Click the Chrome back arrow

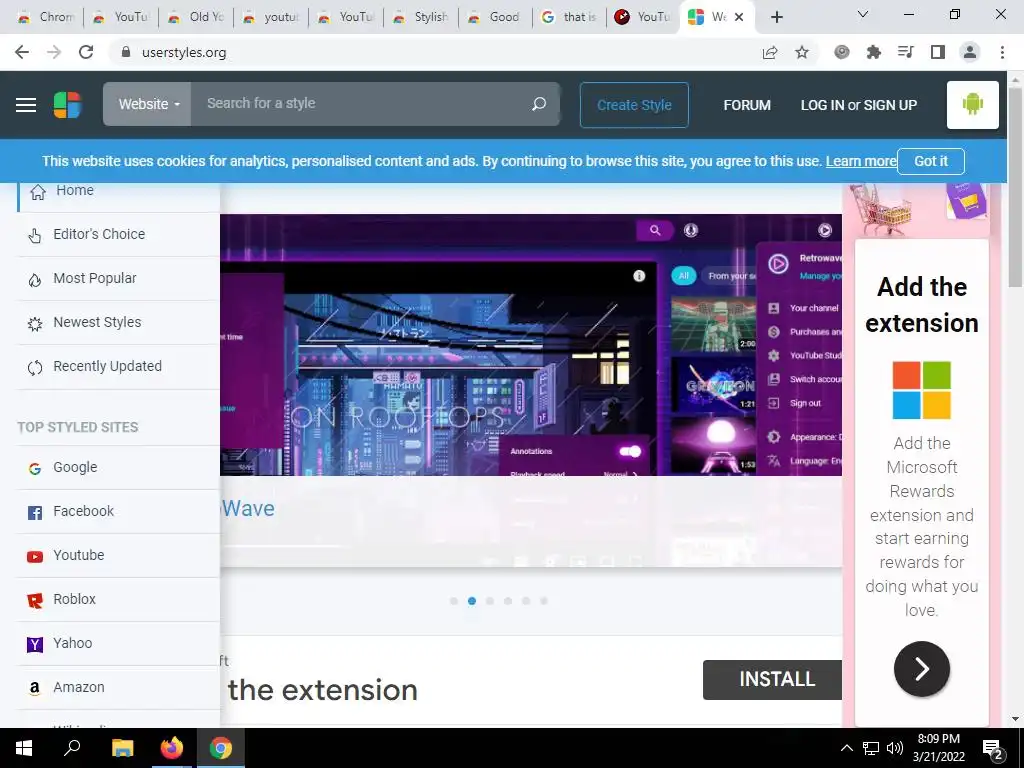click(22, 52)
